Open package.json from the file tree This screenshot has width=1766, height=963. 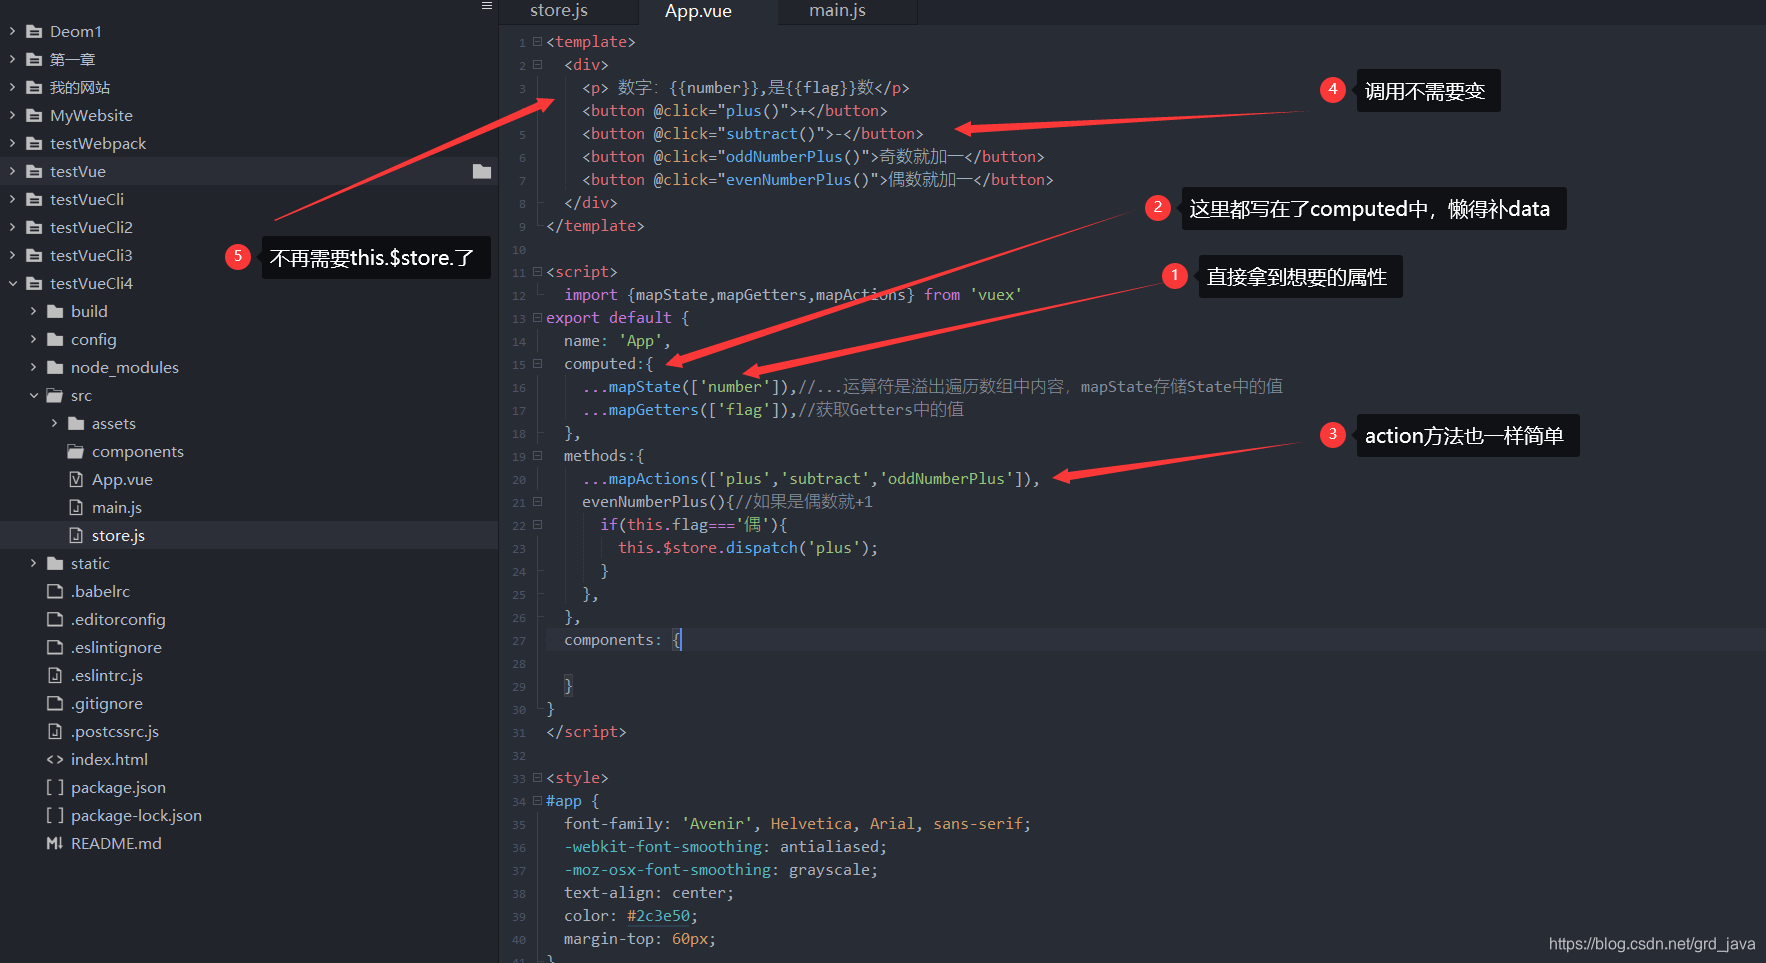[x=118, y=788]
